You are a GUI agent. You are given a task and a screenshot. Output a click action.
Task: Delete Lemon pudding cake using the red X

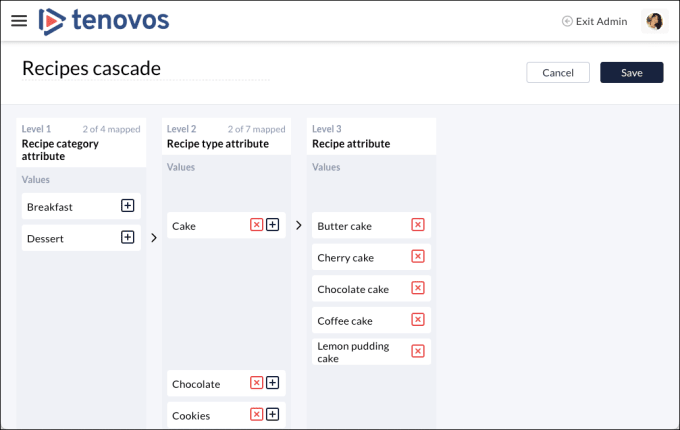click(418, 351)
